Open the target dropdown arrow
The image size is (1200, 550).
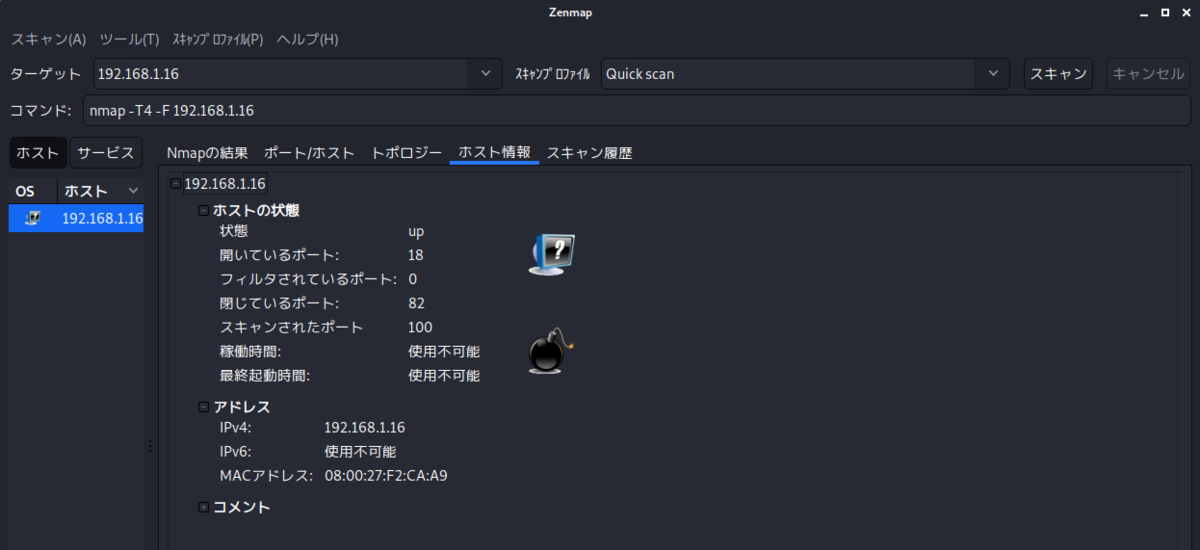485,74
